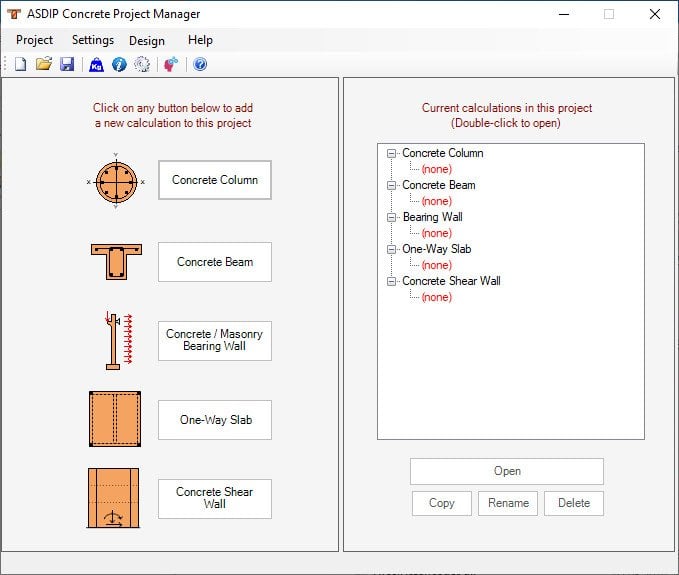Open the Project menu
The width and height of the screenshot is (679, 575).
[x=34, y=40]
